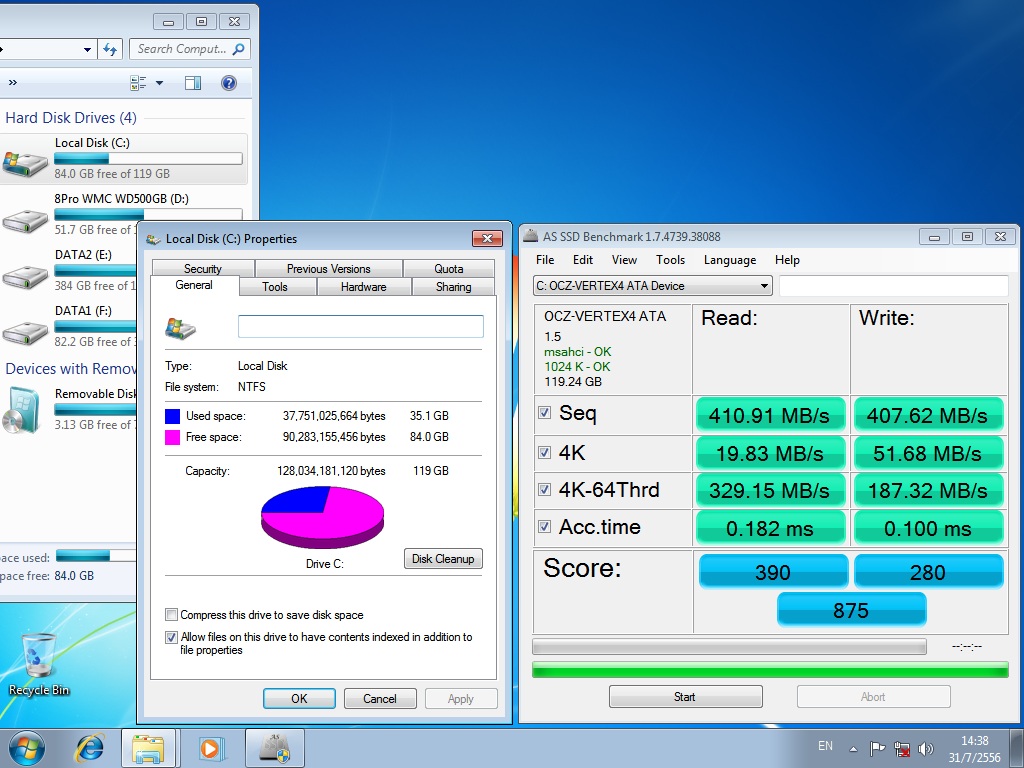Click the change view icon in Explorer toolbar
The height and width of the screenshot is (768, 1024).
pyautogui.click(x=138, y=83)
